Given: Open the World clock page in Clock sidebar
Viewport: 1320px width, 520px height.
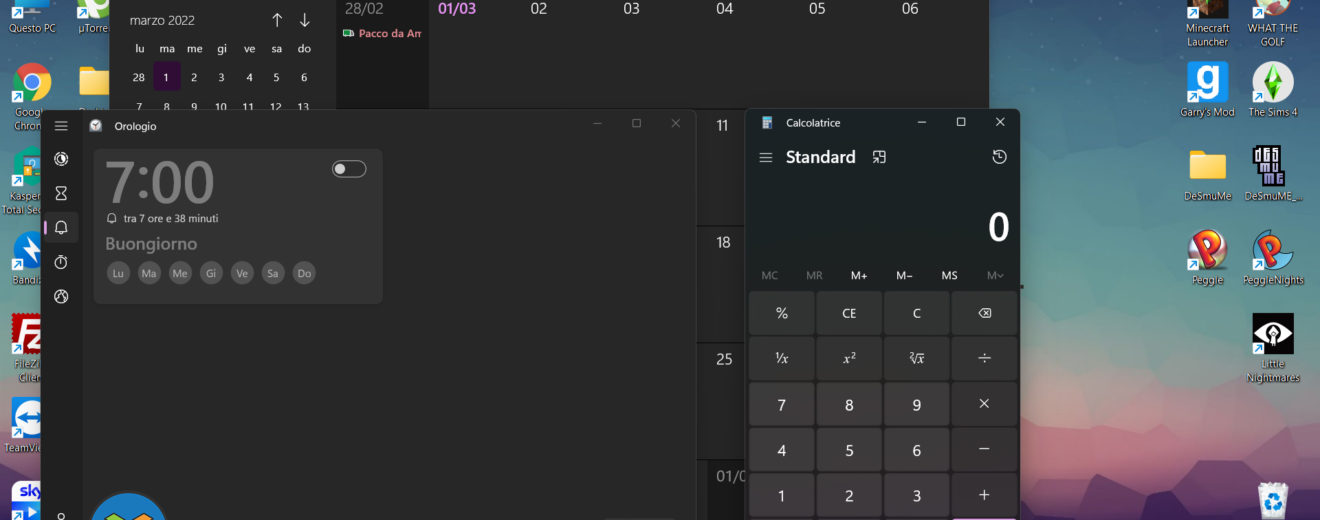Looking at the screenshot, I should tap(61, 296).
